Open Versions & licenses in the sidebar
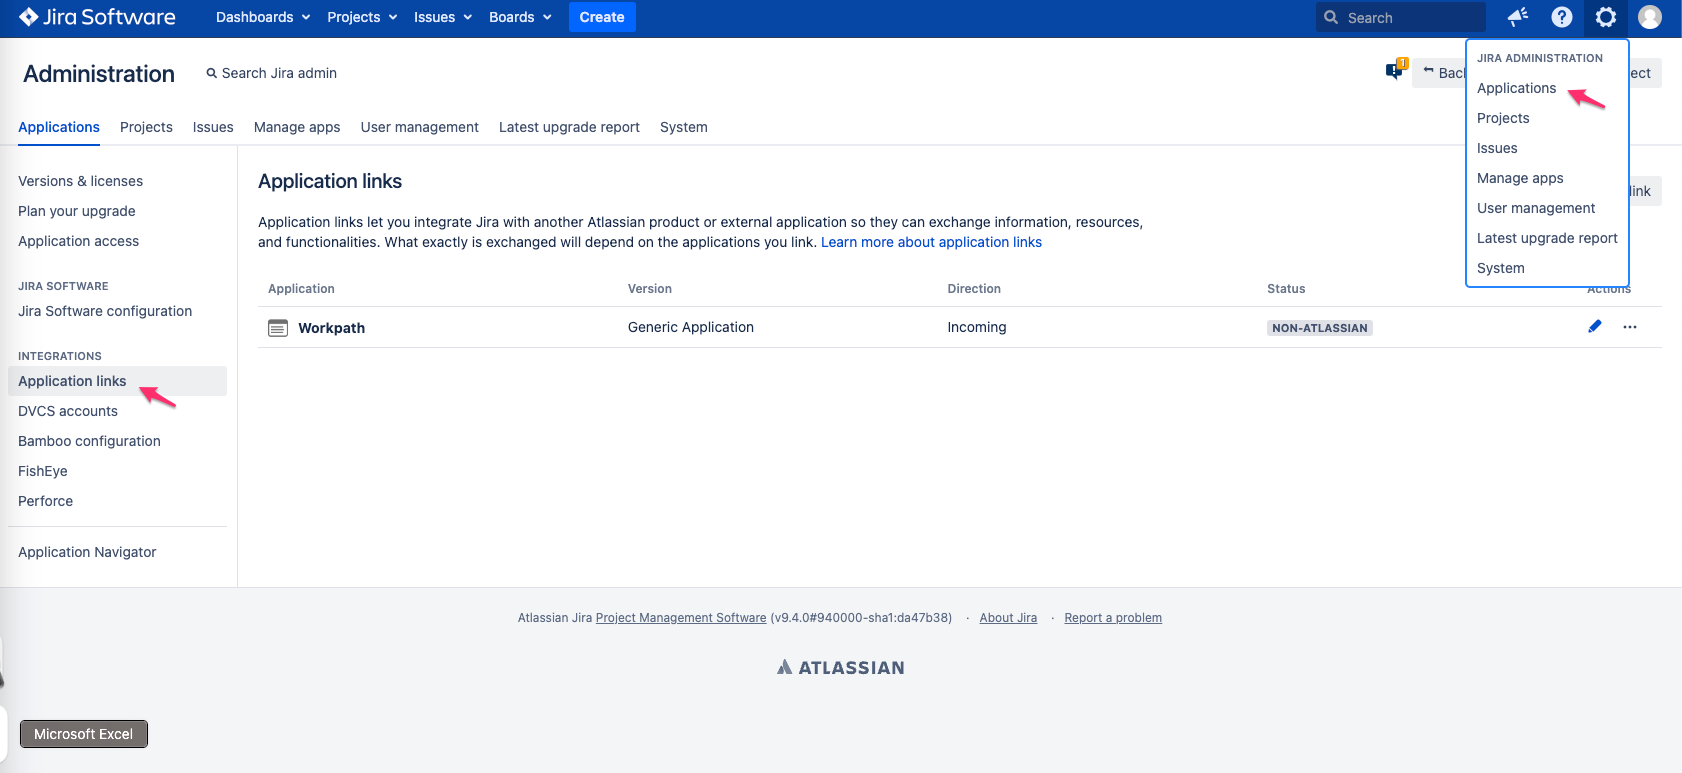 pyautogui.click(x=81, y=181)
